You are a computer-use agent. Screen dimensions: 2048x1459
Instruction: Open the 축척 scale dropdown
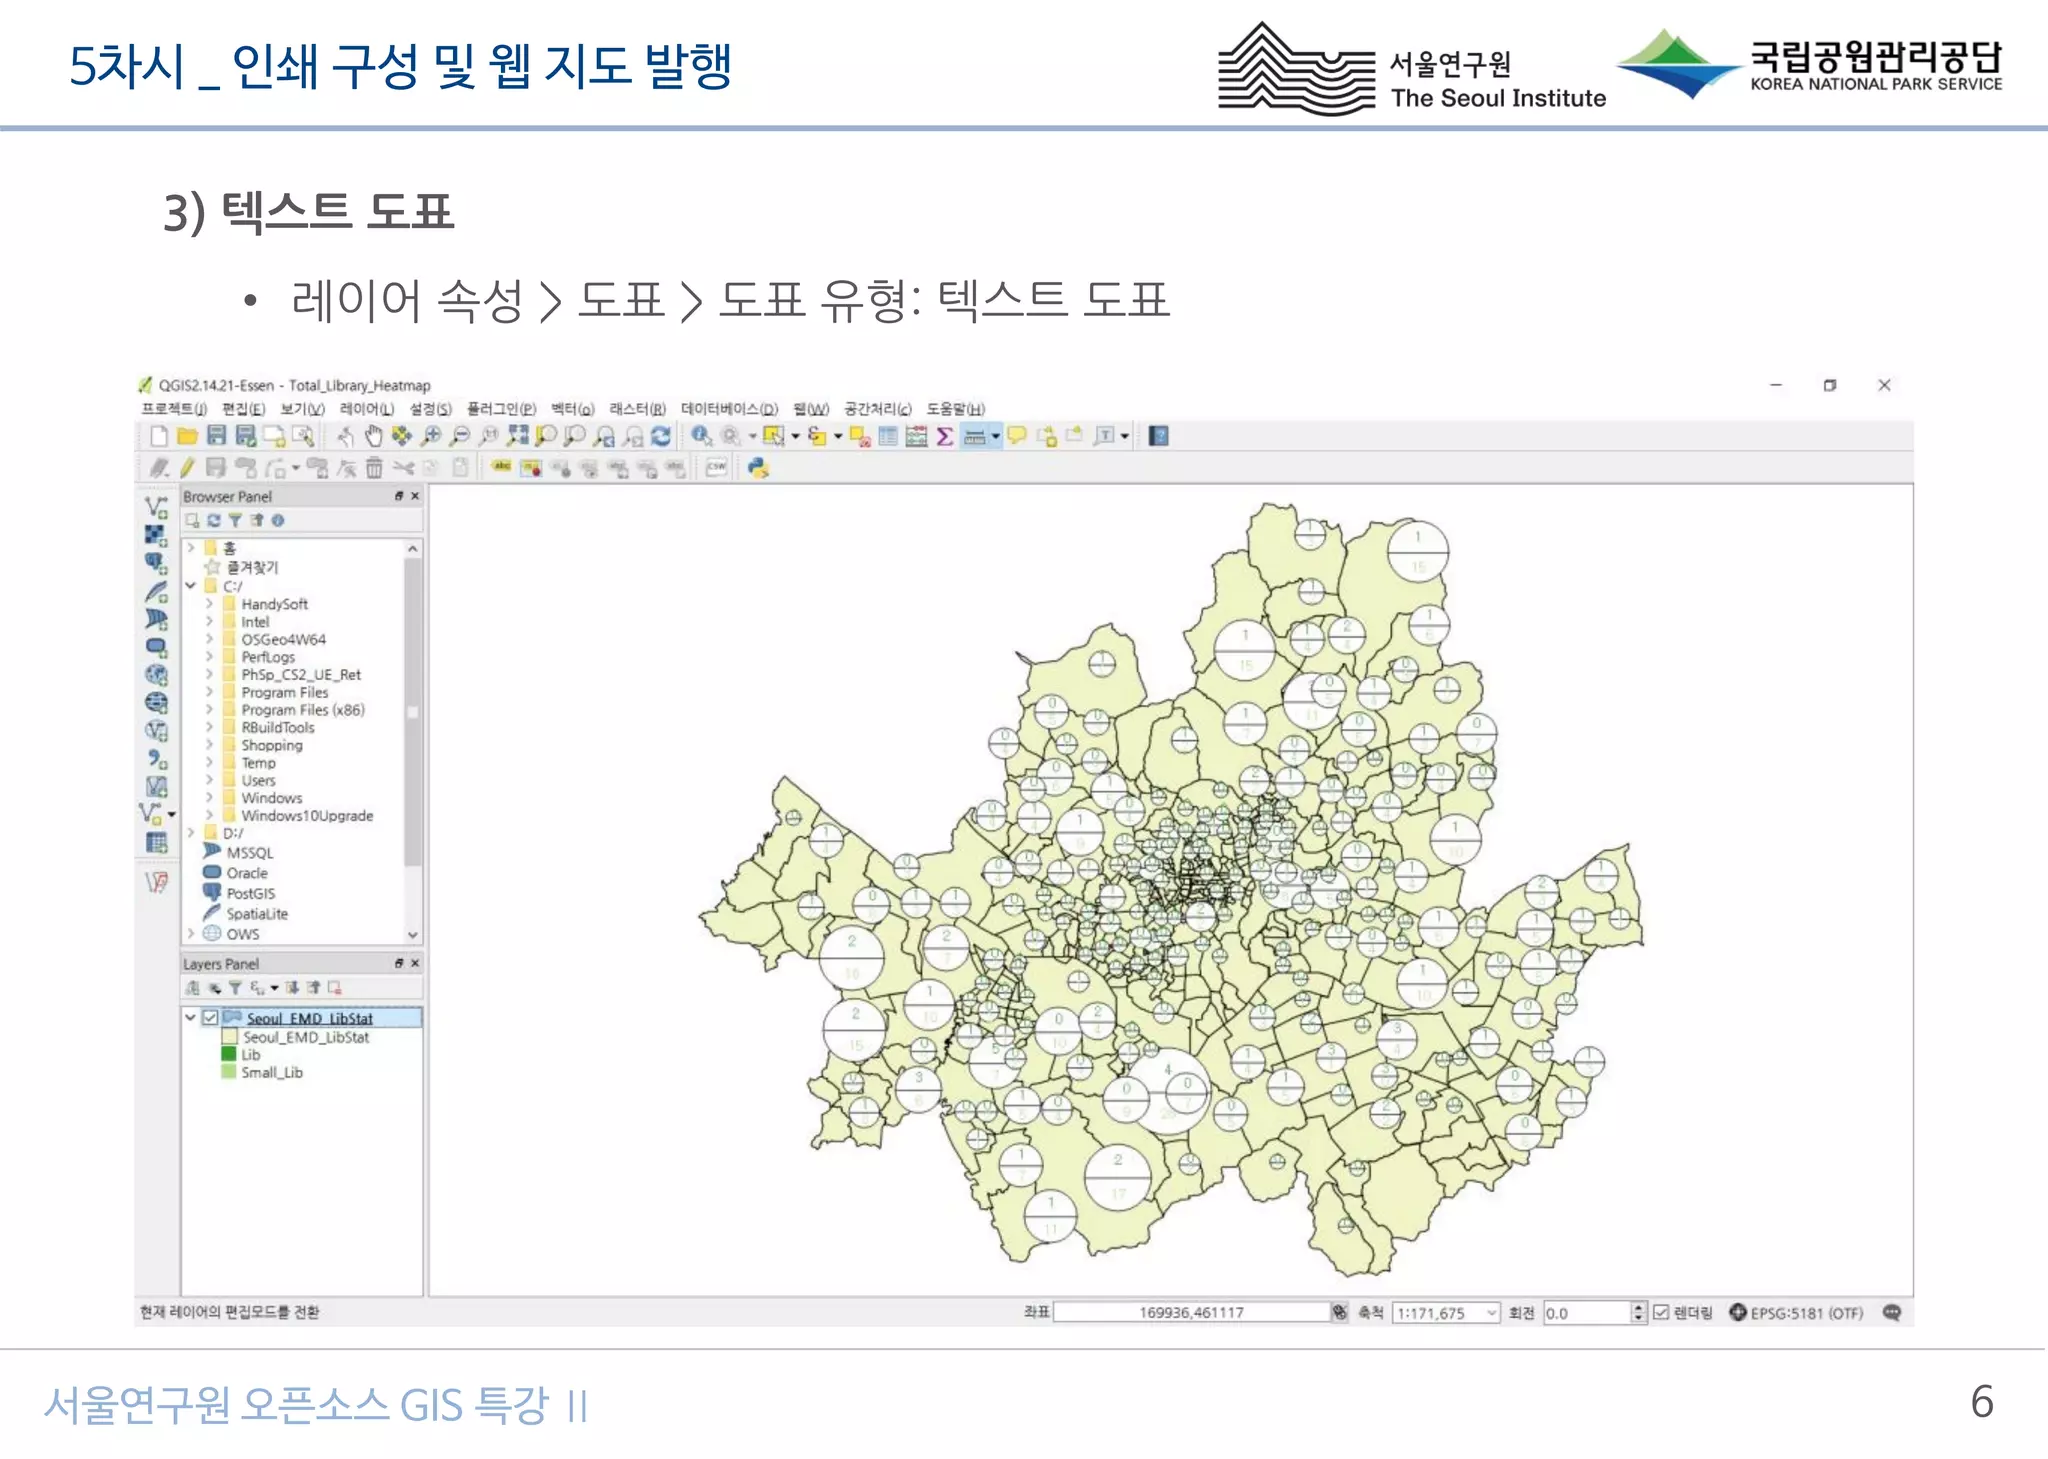click(1491, 1312)
